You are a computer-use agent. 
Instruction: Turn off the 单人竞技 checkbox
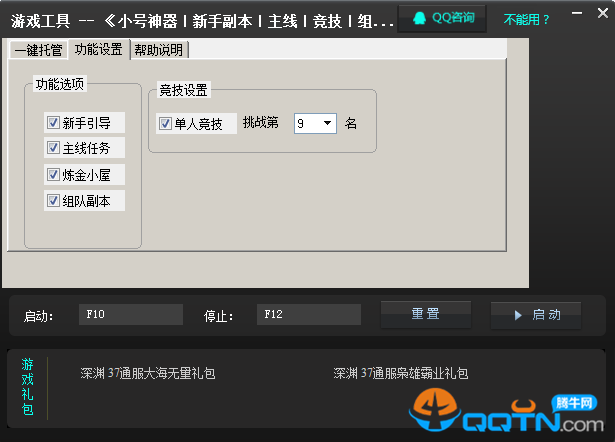tap(166, 124)
